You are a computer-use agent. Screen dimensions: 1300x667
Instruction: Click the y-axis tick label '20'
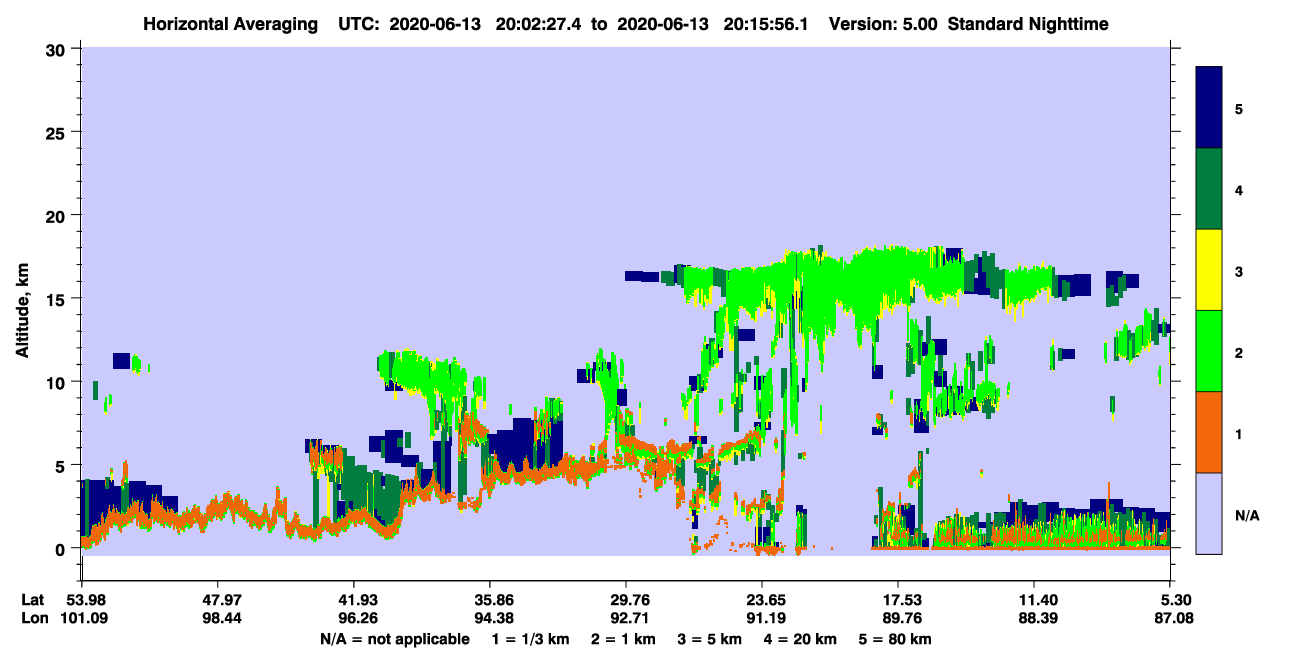(x=58, y=215)
